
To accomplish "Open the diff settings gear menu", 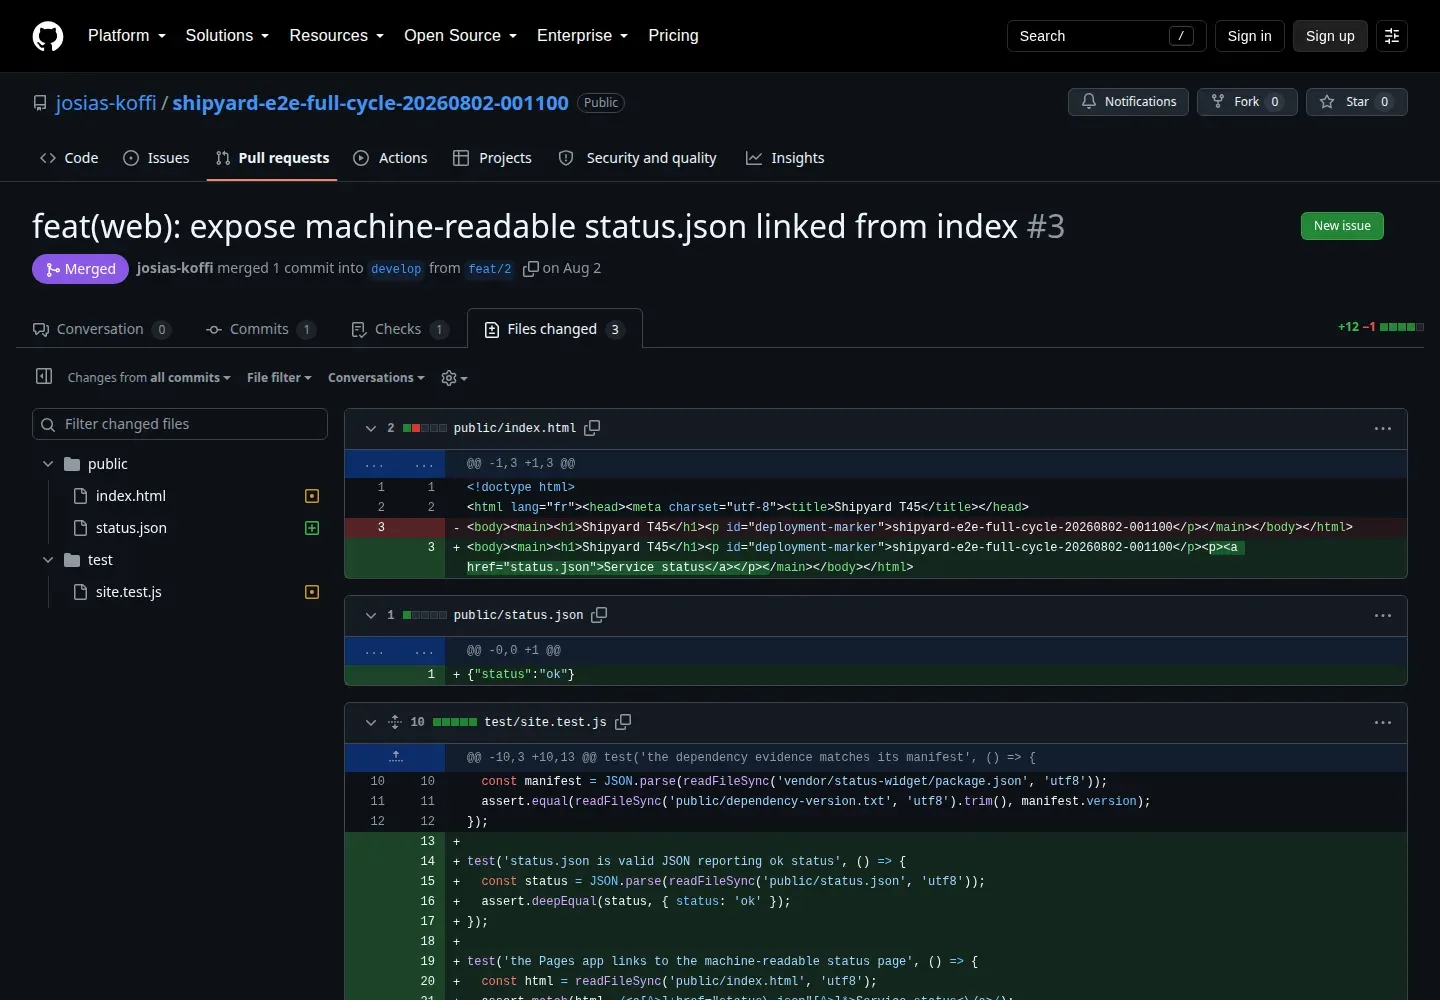I will (454, 378).
